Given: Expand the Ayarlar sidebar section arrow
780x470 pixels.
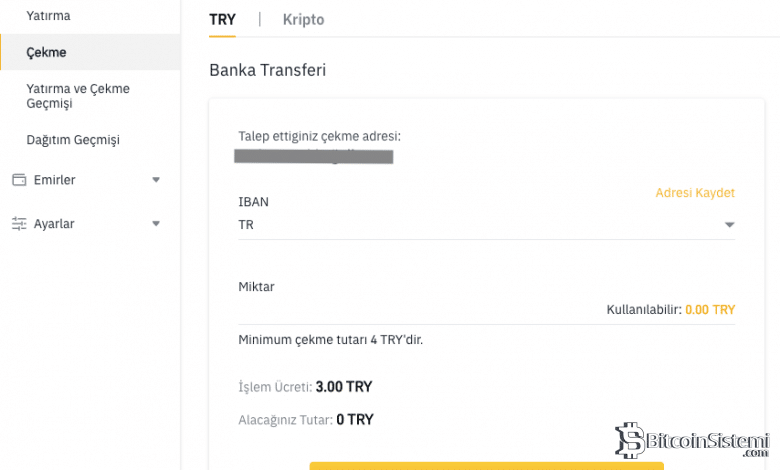Looking at the screenshot, I should click(155, 224).
